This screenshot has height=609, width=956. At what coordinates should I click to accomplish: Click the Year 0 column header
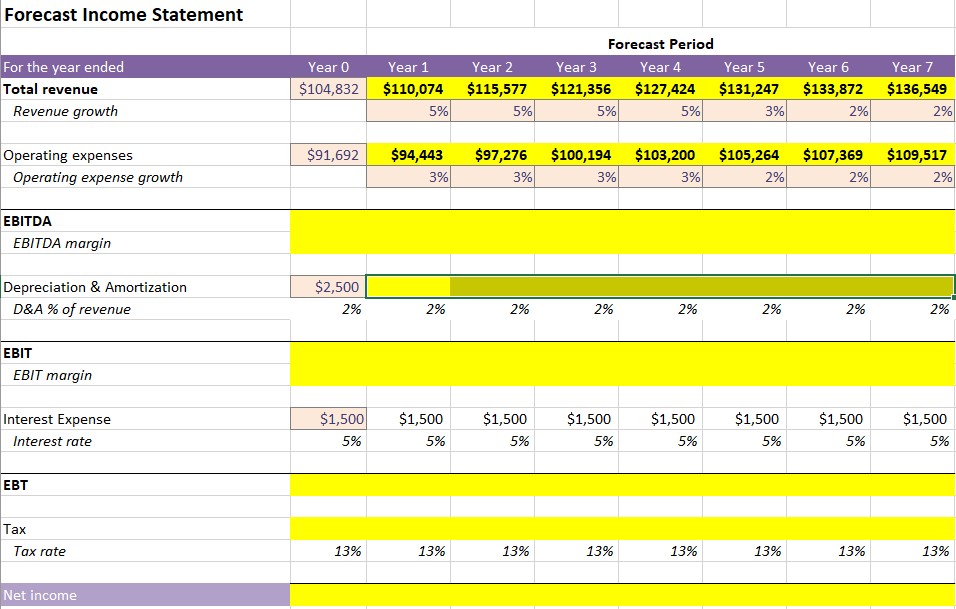click(329, 66)
